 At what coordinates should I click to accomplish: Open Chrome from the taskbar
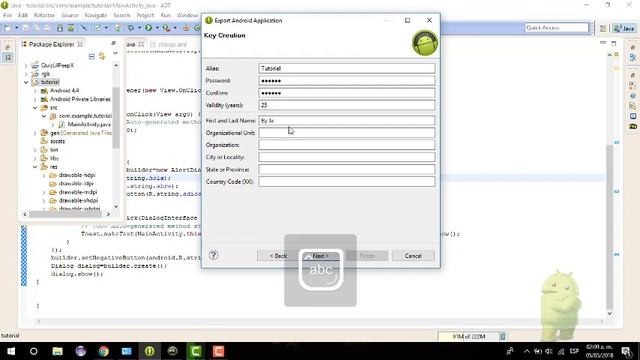pos(104,351)
